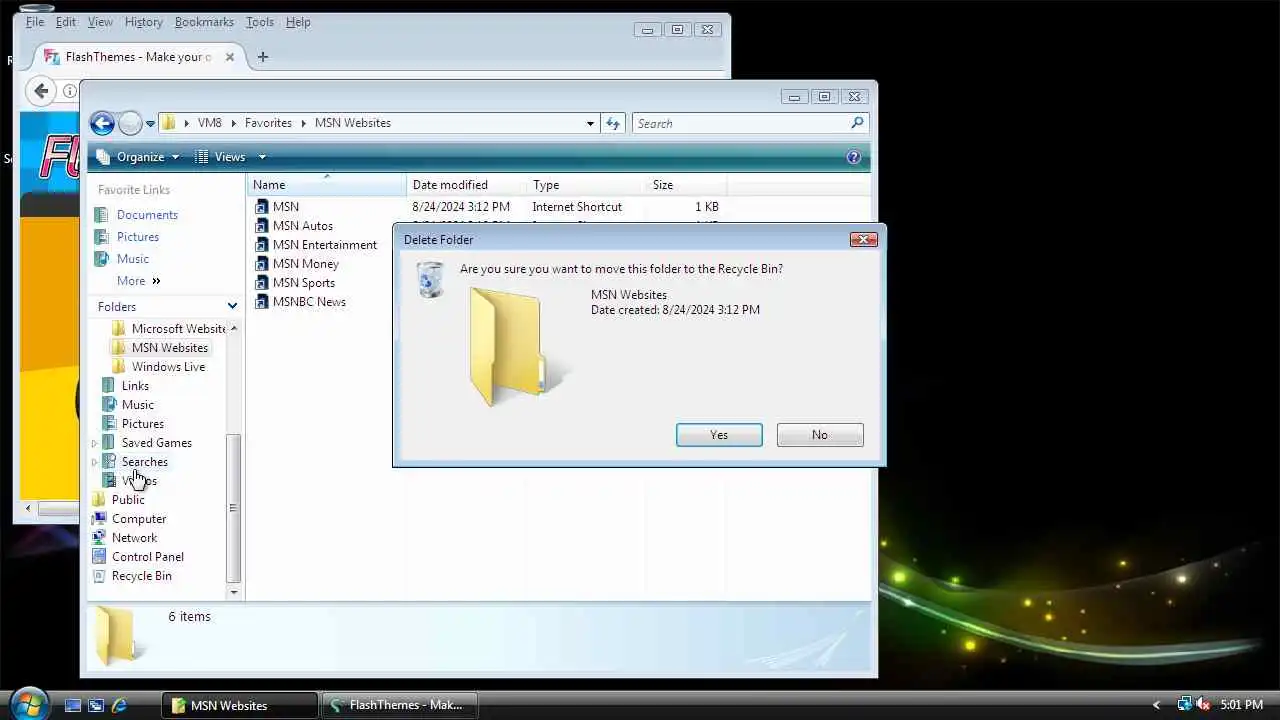This screenshot has width=1280, height=720.
Task: Open File menu in browser window
Action: [35, 22]
